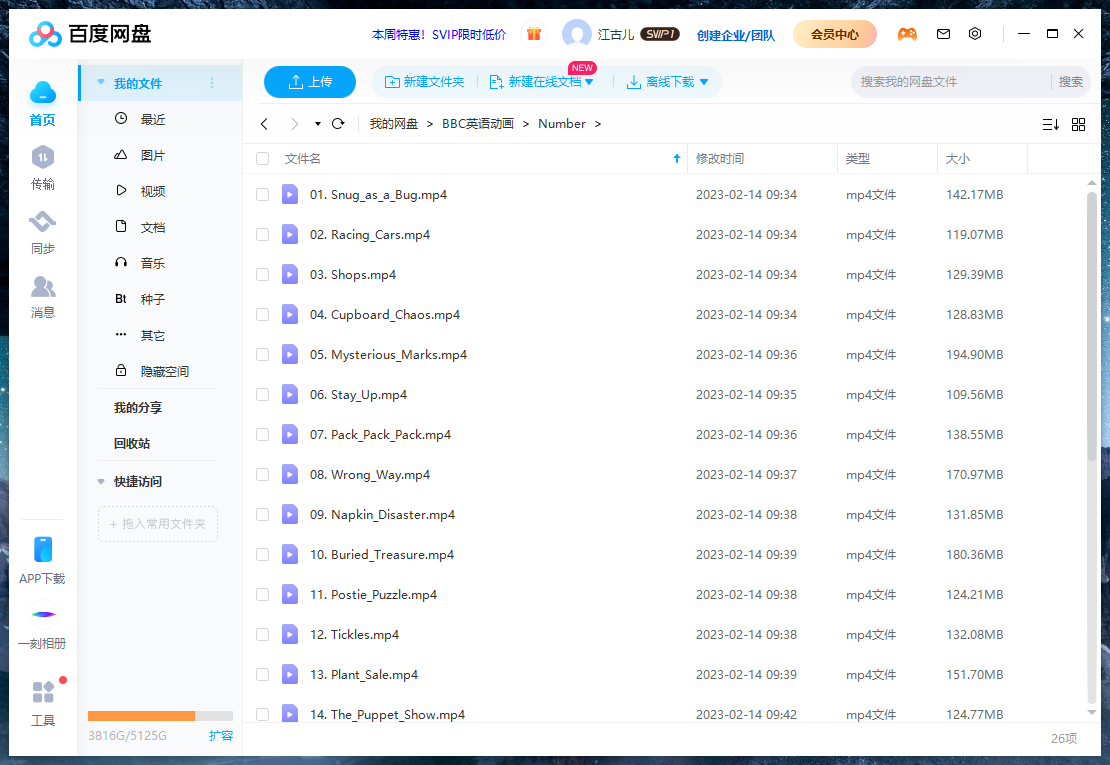Image resolution: width=1110 pixels, height=765 pixels.
Task: Open the 新建在线文档 dropdown
Action: click(x=589, y=82)
